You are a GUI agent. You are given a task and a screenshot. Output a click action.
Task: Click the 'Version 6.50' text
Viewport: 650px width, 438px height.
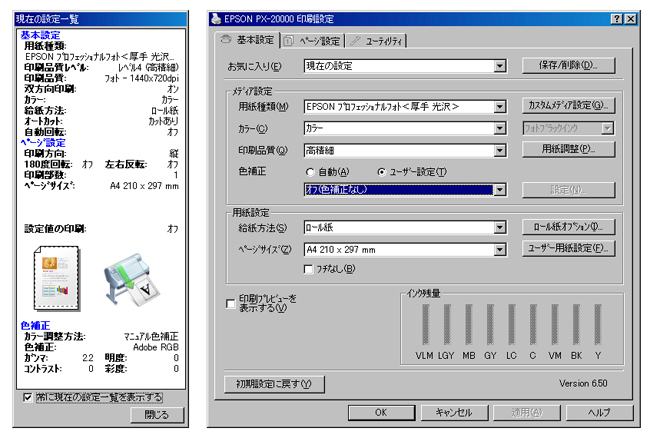(583, 383)
